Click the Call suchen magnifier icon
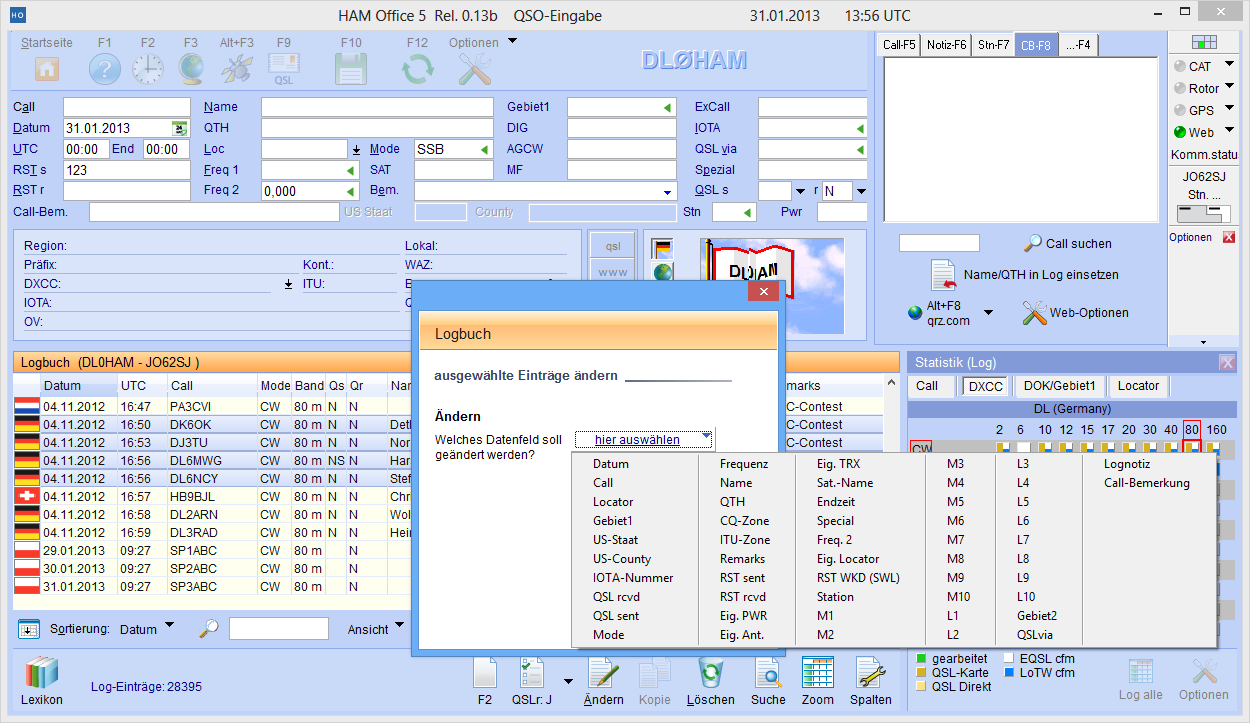The image size is (1250, 723). 1033,243
